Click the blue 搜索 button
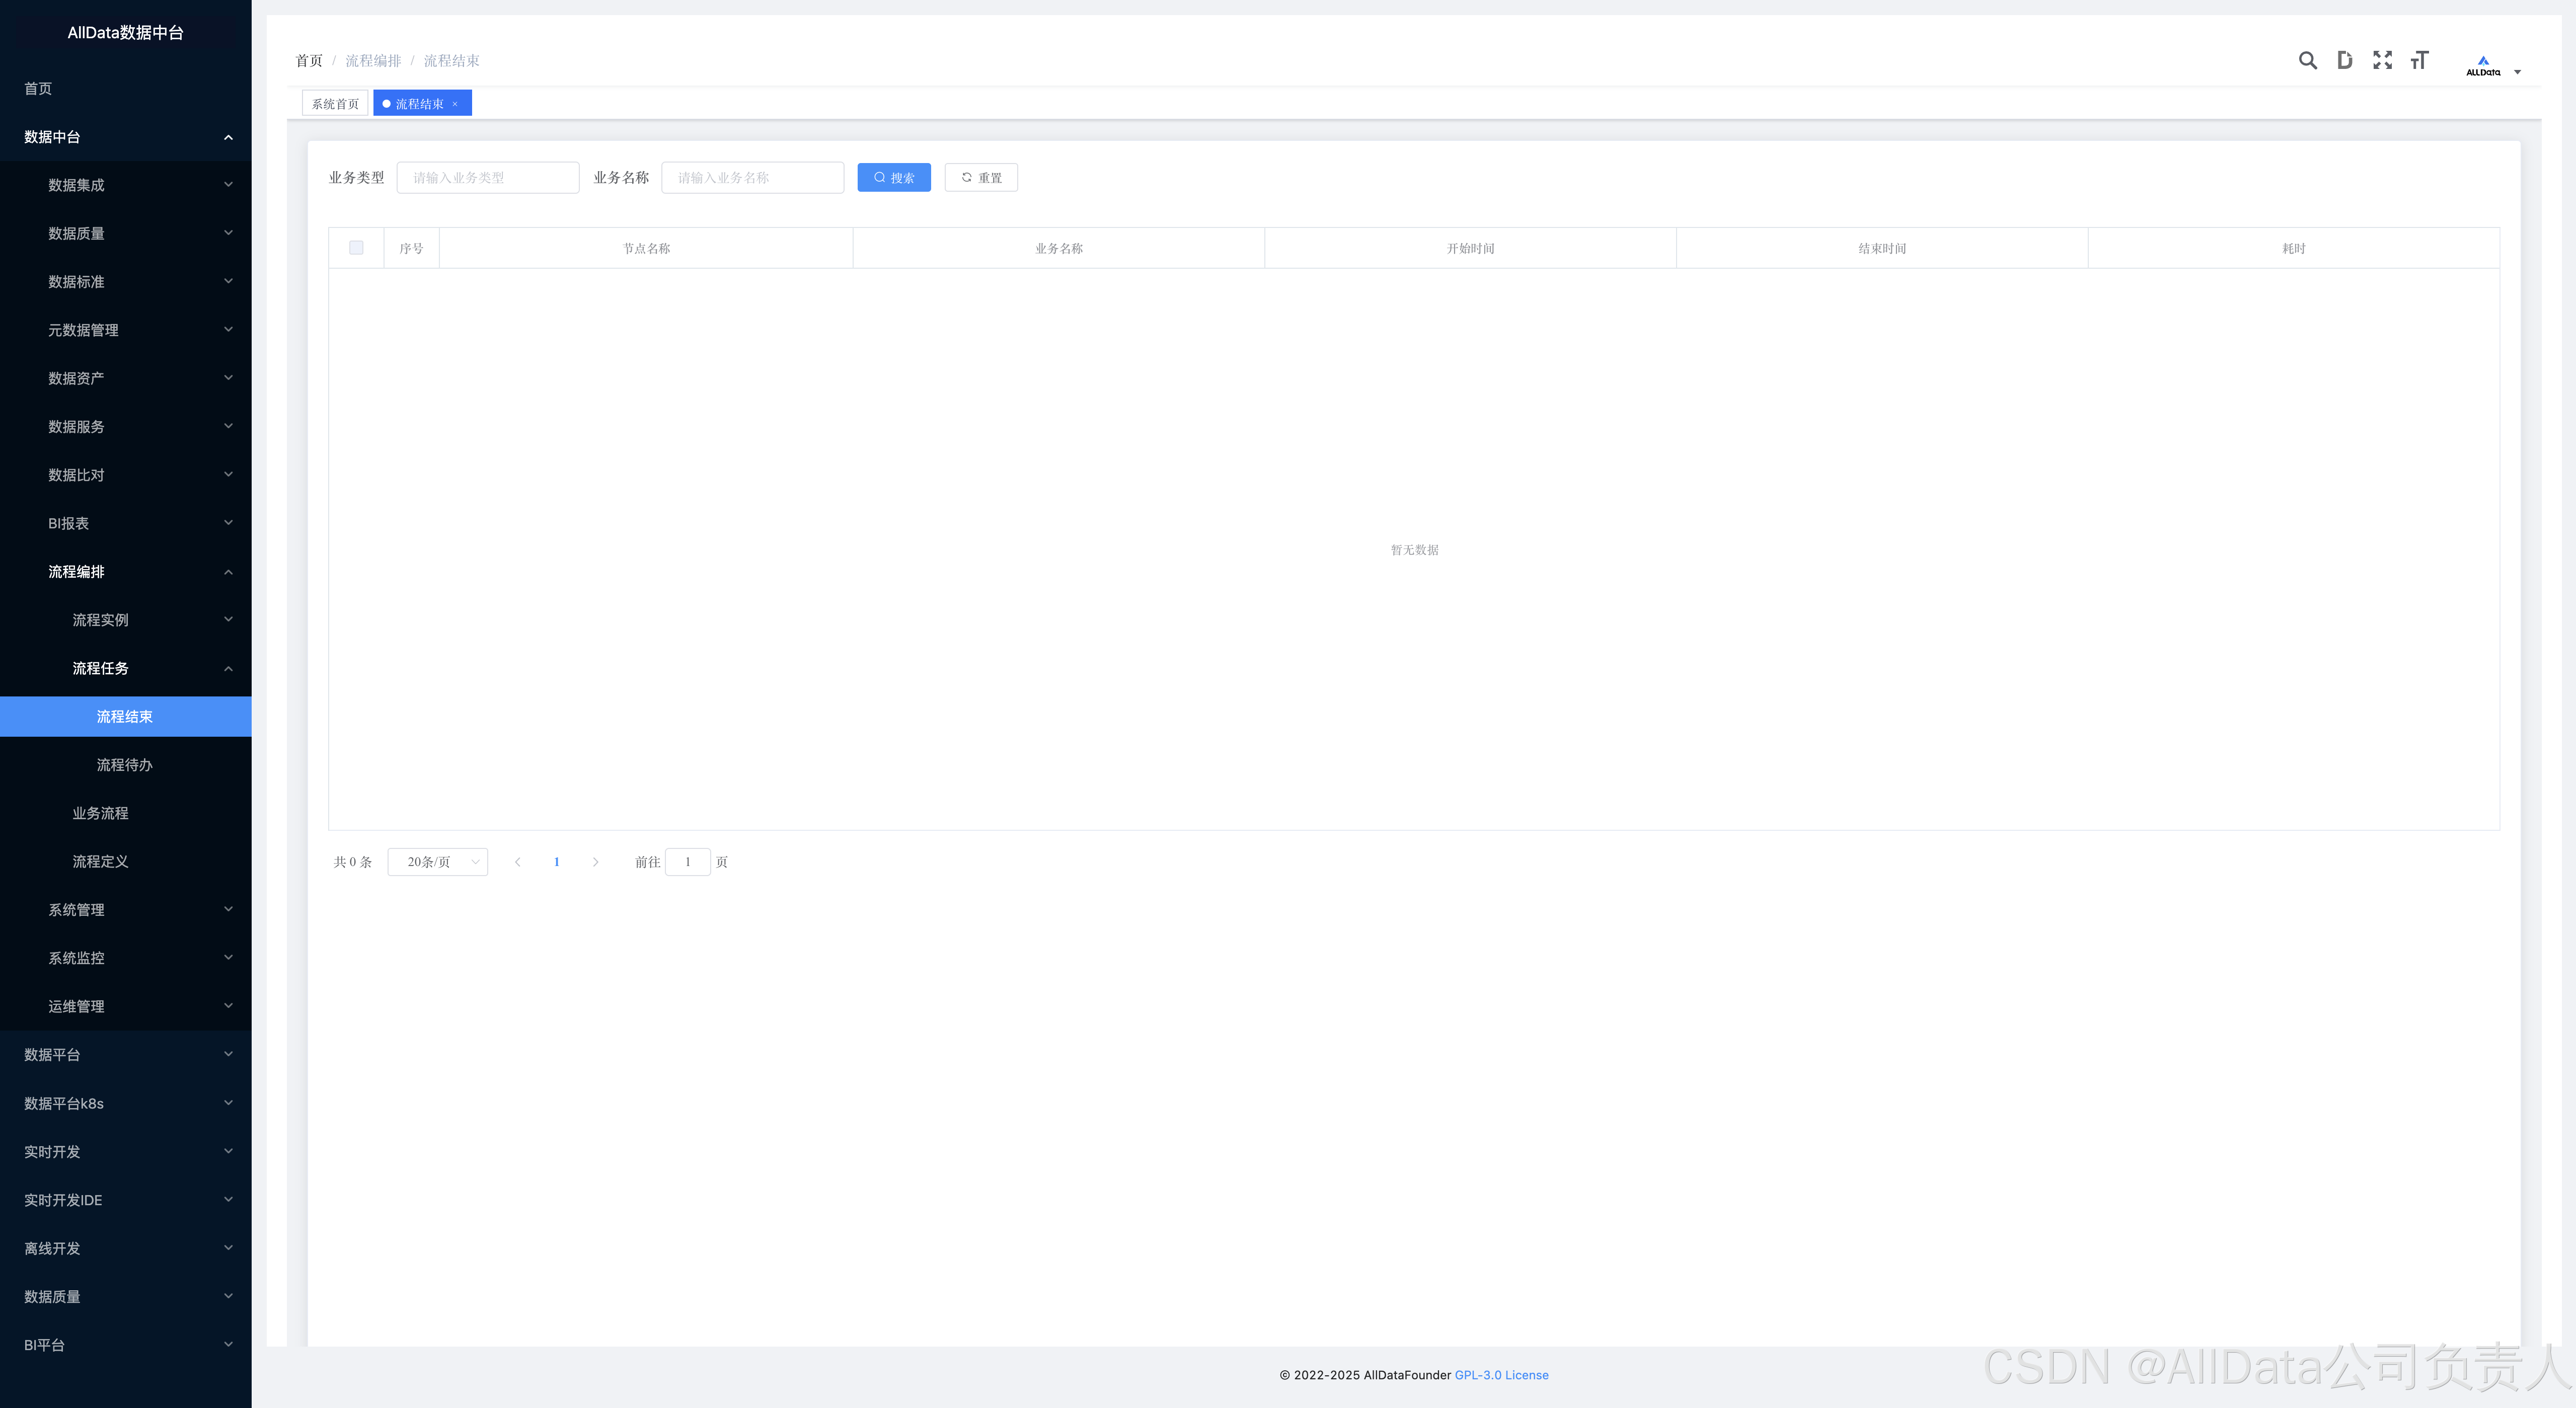 pyautogui.click(x=893, y=178)
